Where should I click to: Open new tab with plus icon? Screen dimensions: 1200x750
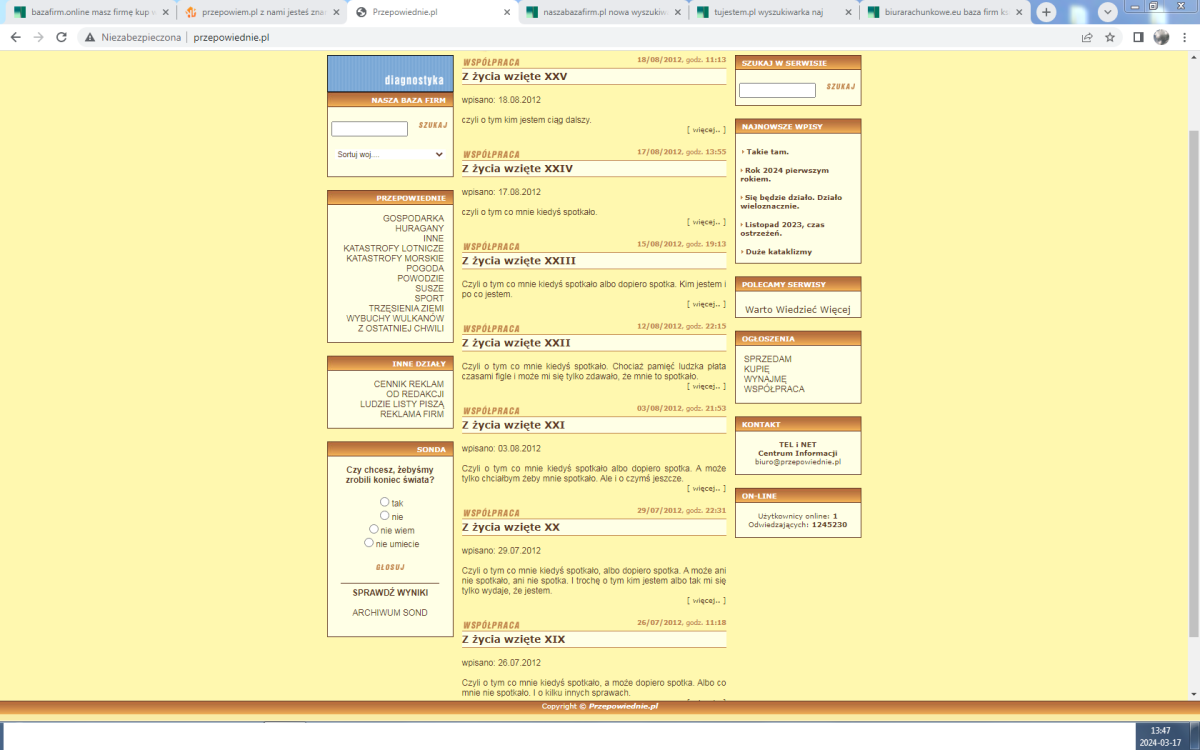1046,12
